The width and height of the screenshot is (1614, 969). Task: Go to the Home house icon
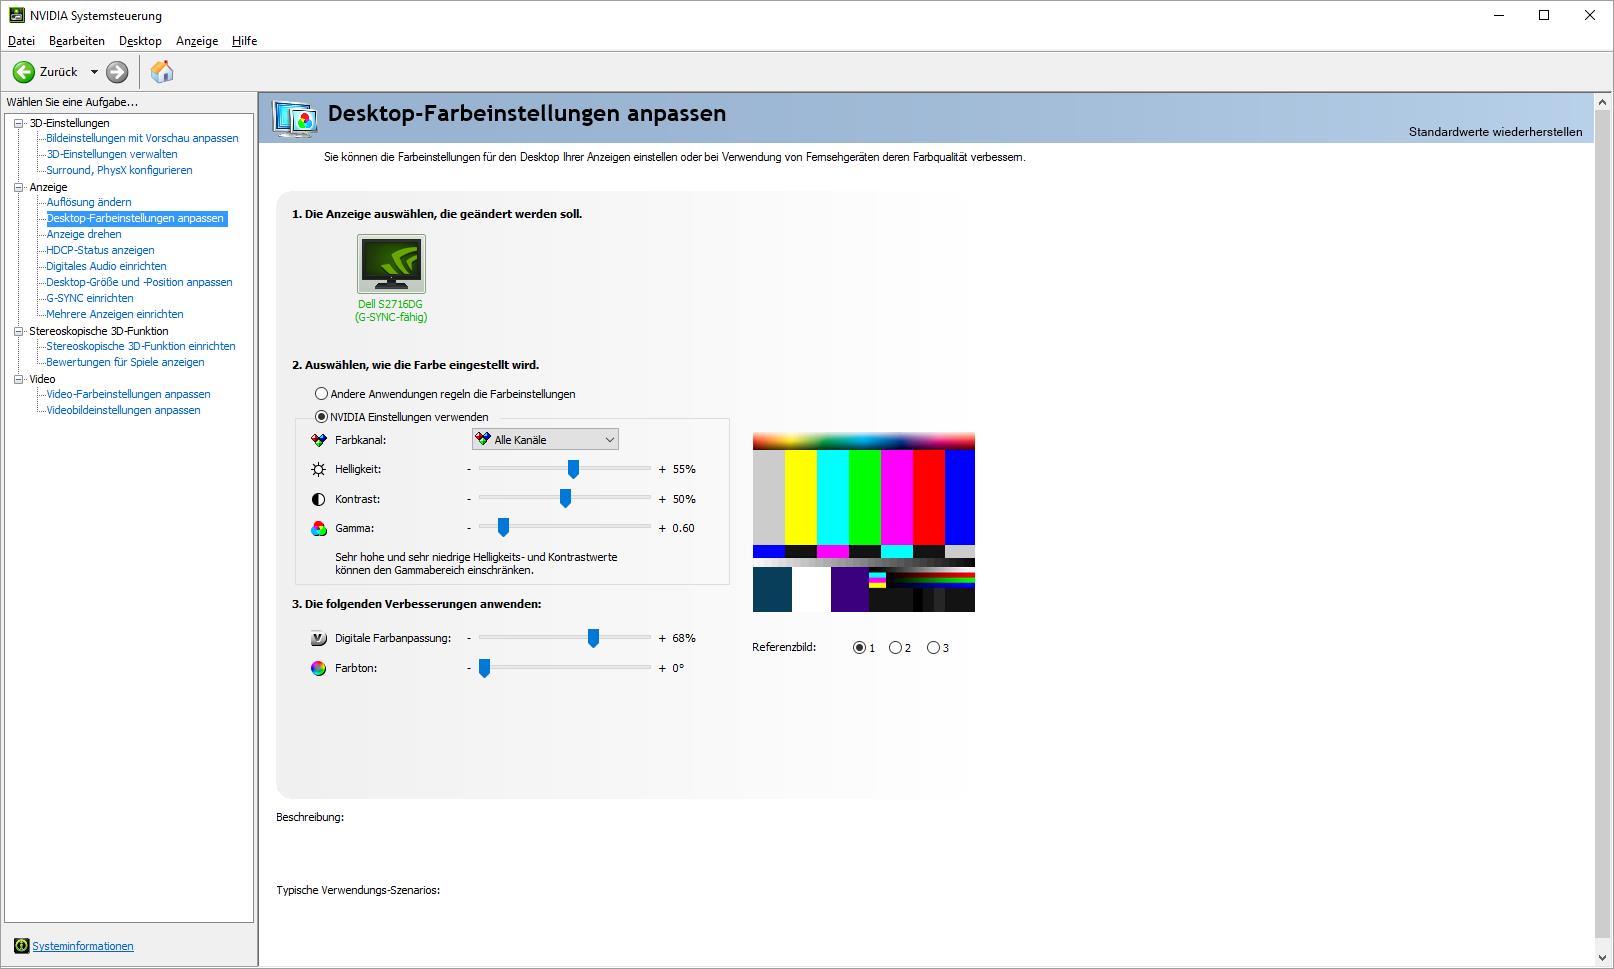[x=162, y=72]
